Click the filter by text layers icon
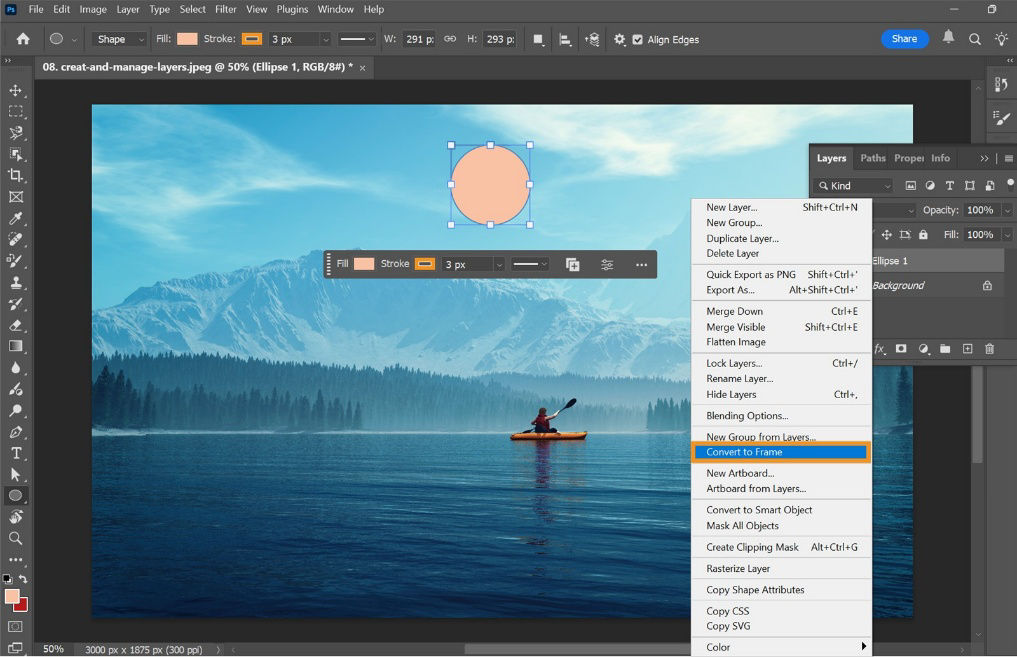The image size is (1017, 657). pyautogui.click(x=950, y=185)
